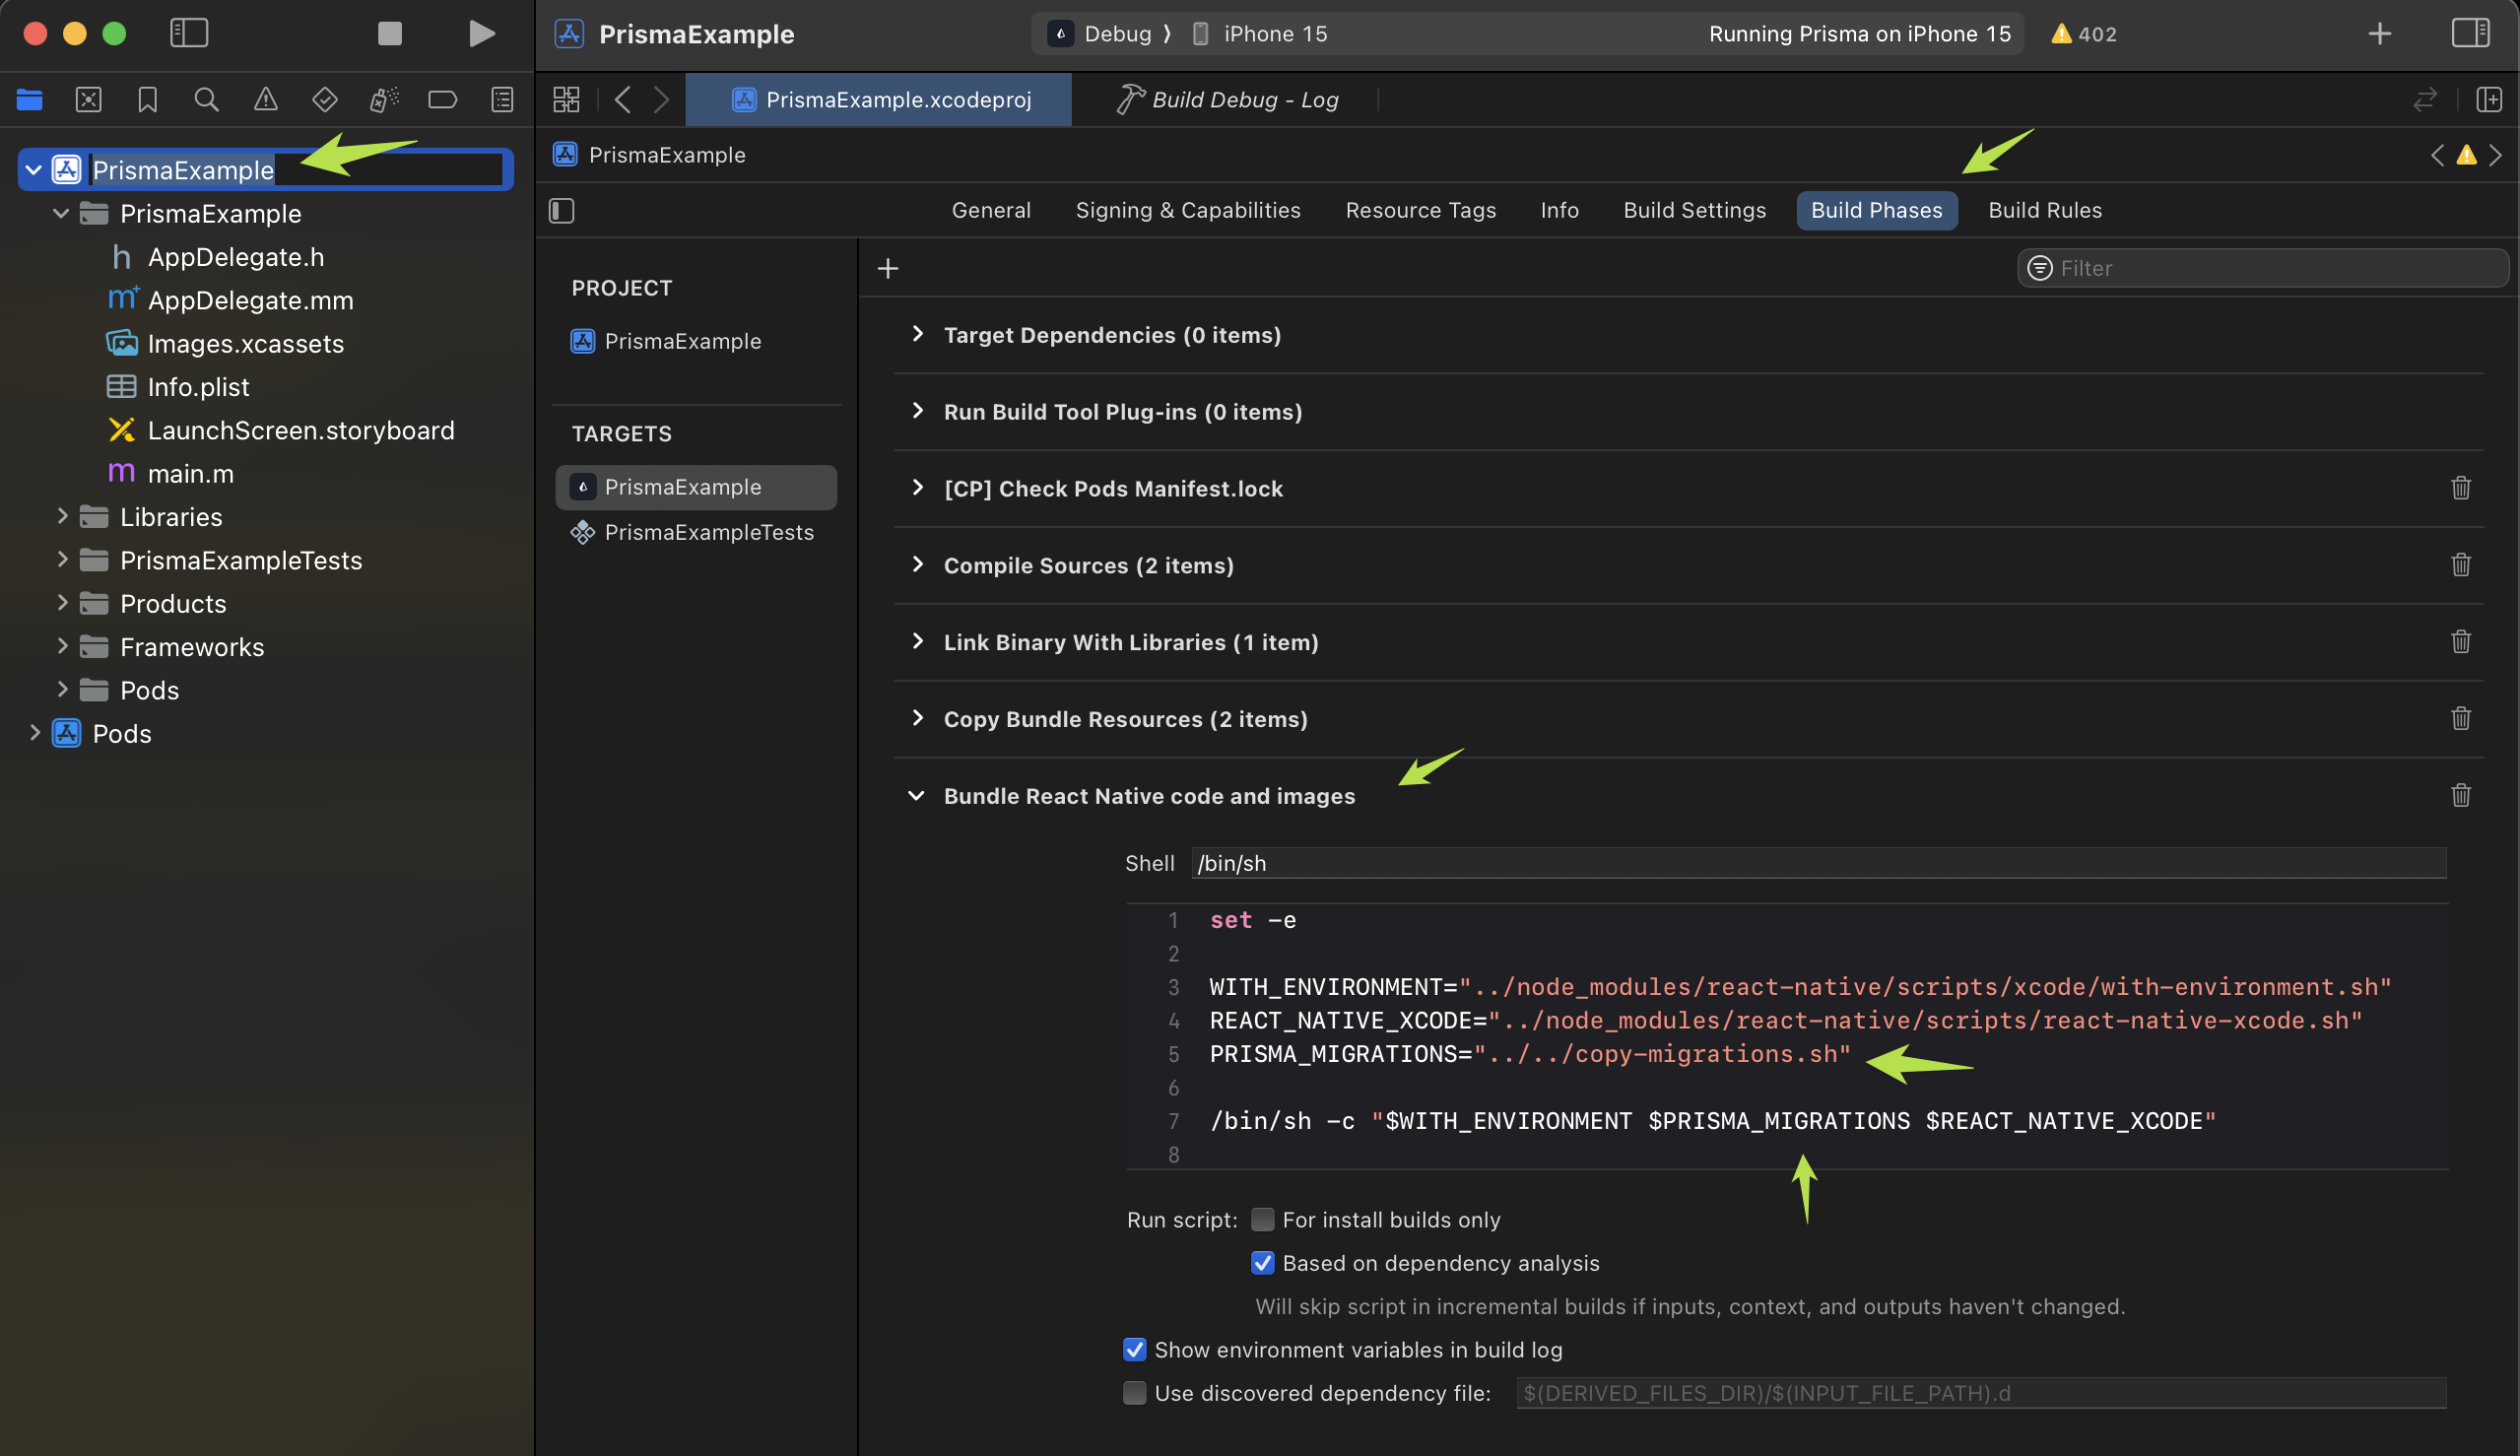This screenshot has height=1456, width=2520.
Task: Click the navigator panel toggle icon
Action: pyautogui.click(x=187, y=32)
